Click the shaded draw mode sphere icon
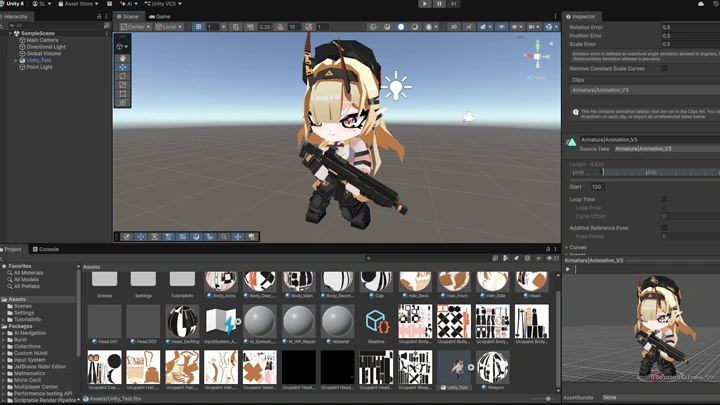The width and height of the screenshot is (720, 405). (401, 27)
